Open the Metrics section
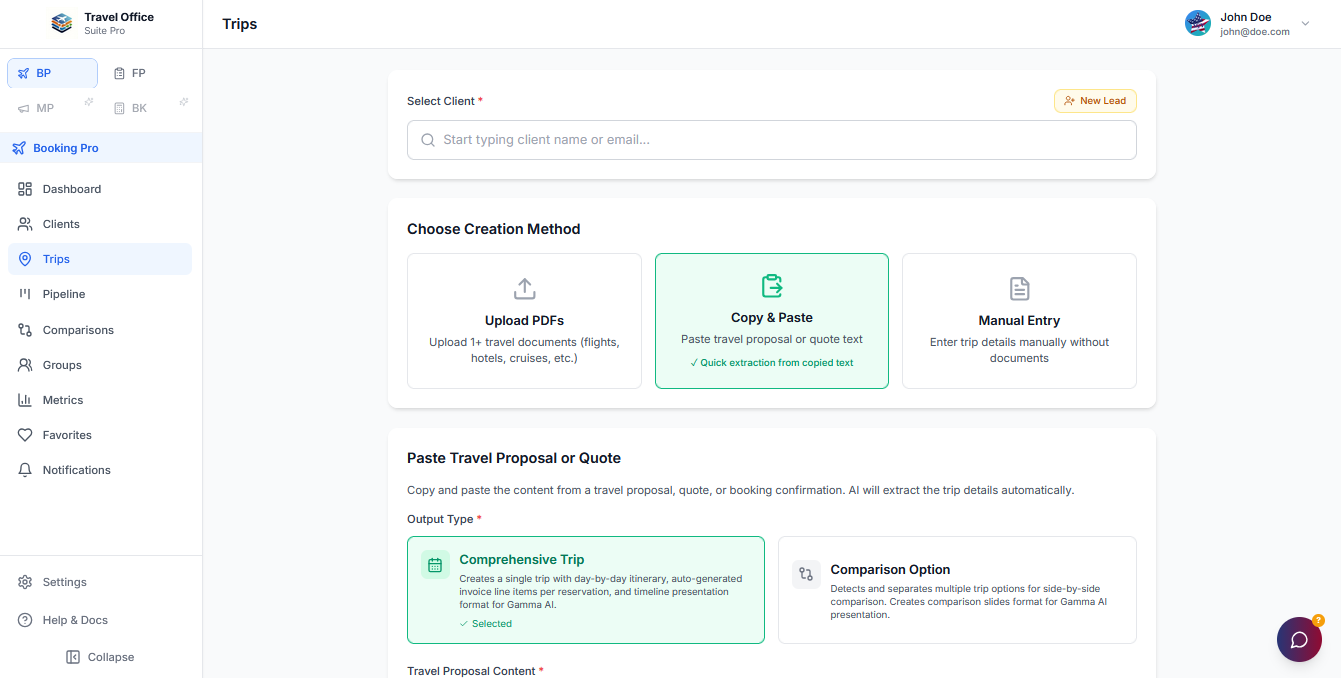The height and width of the screenshot is (678, 1341). [62, 399]
